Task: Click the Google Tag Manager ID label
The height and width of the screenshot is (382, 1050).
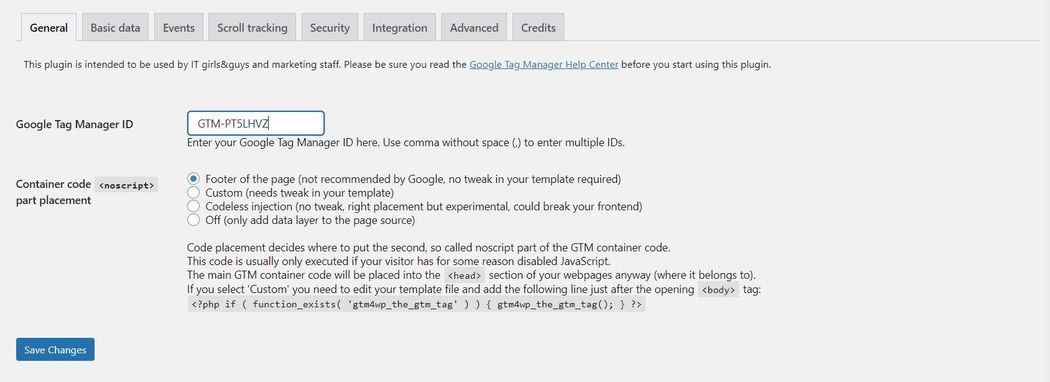Action: tap(74, 124)
